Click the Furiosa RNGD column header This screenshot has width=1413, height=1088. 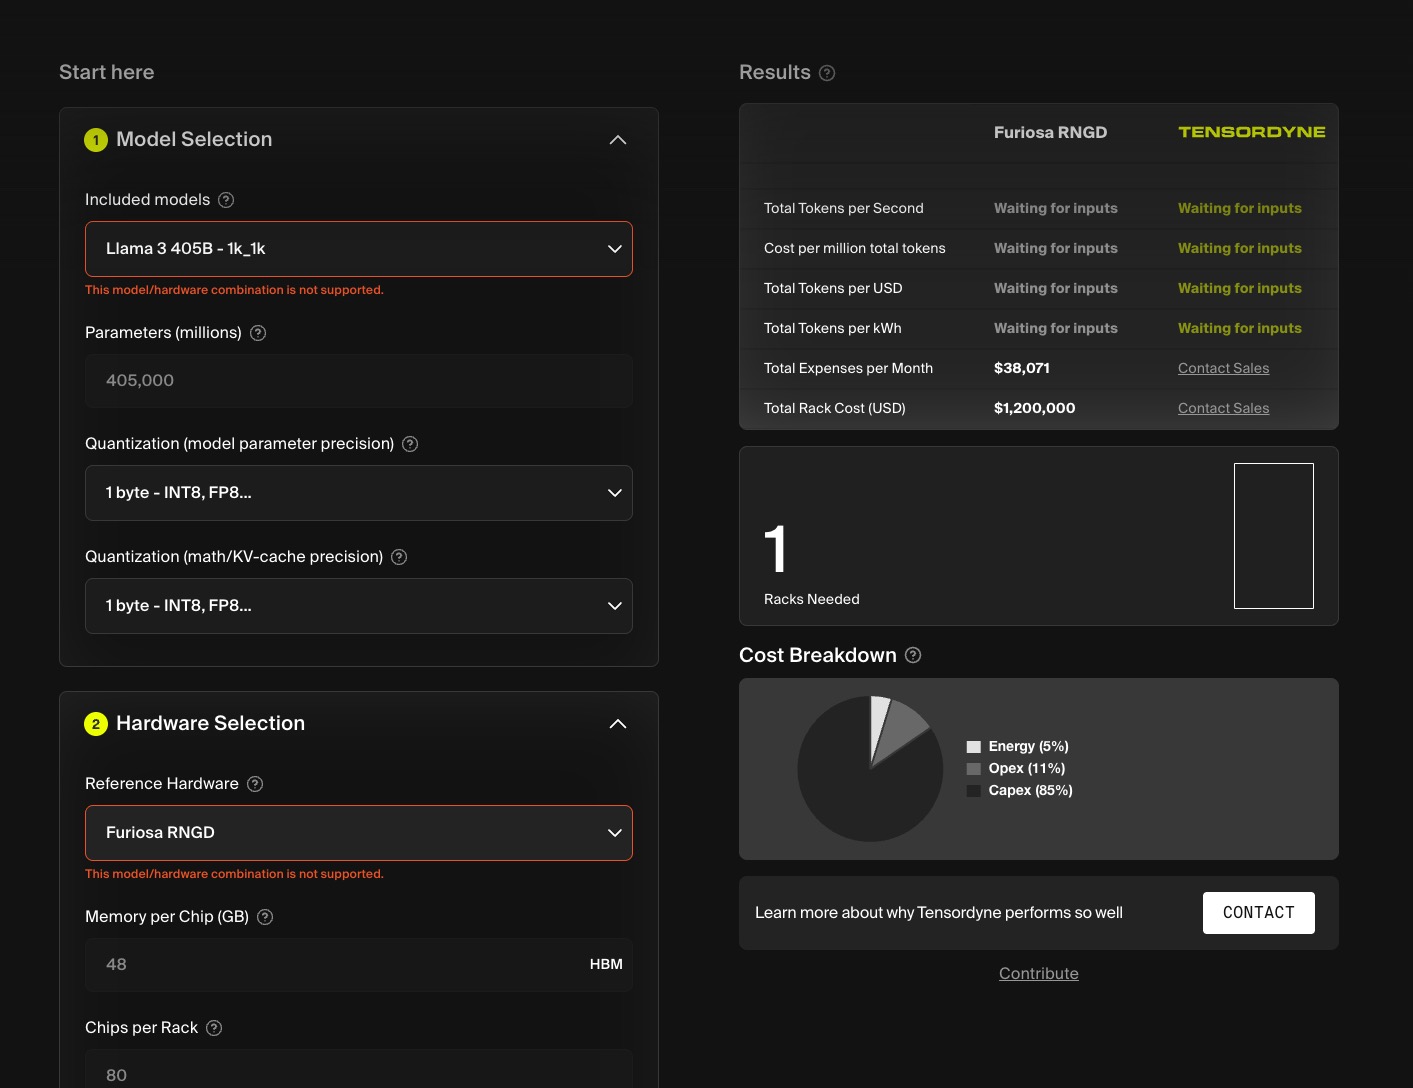coord(1050,132)
